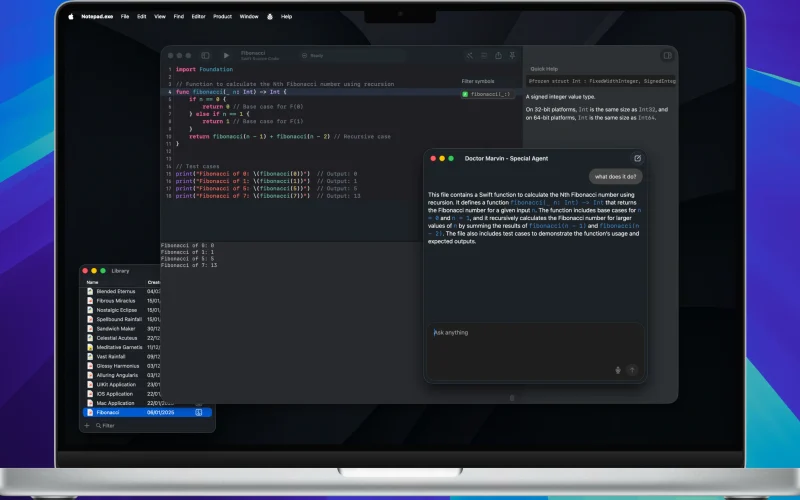Select Celestial Acuteus in Library list

117,338
